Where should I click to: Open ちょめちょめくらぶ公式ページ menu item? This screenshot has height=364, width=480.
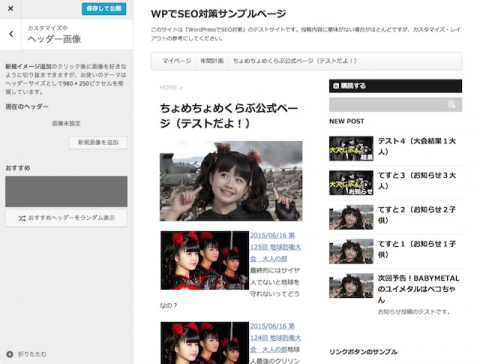pos(294,61)
